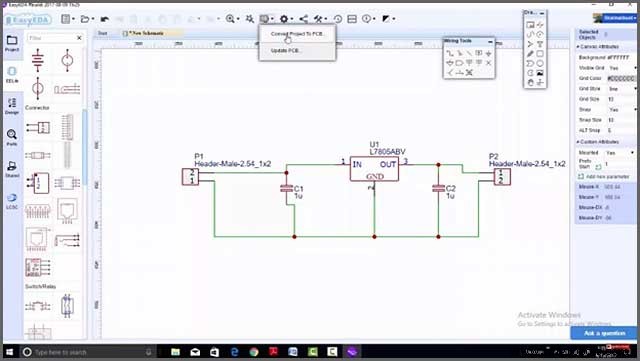Click the Settings gear toolbar icon
The image size is (640, 361).
click(x=284, y=19)
